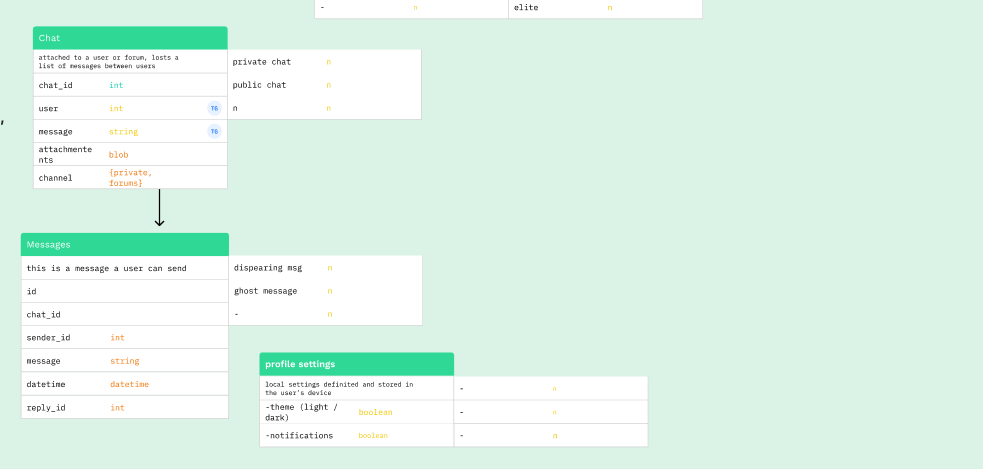Click the int type in sender_id row
983x469 pixels.
click(x=117, y=338)
